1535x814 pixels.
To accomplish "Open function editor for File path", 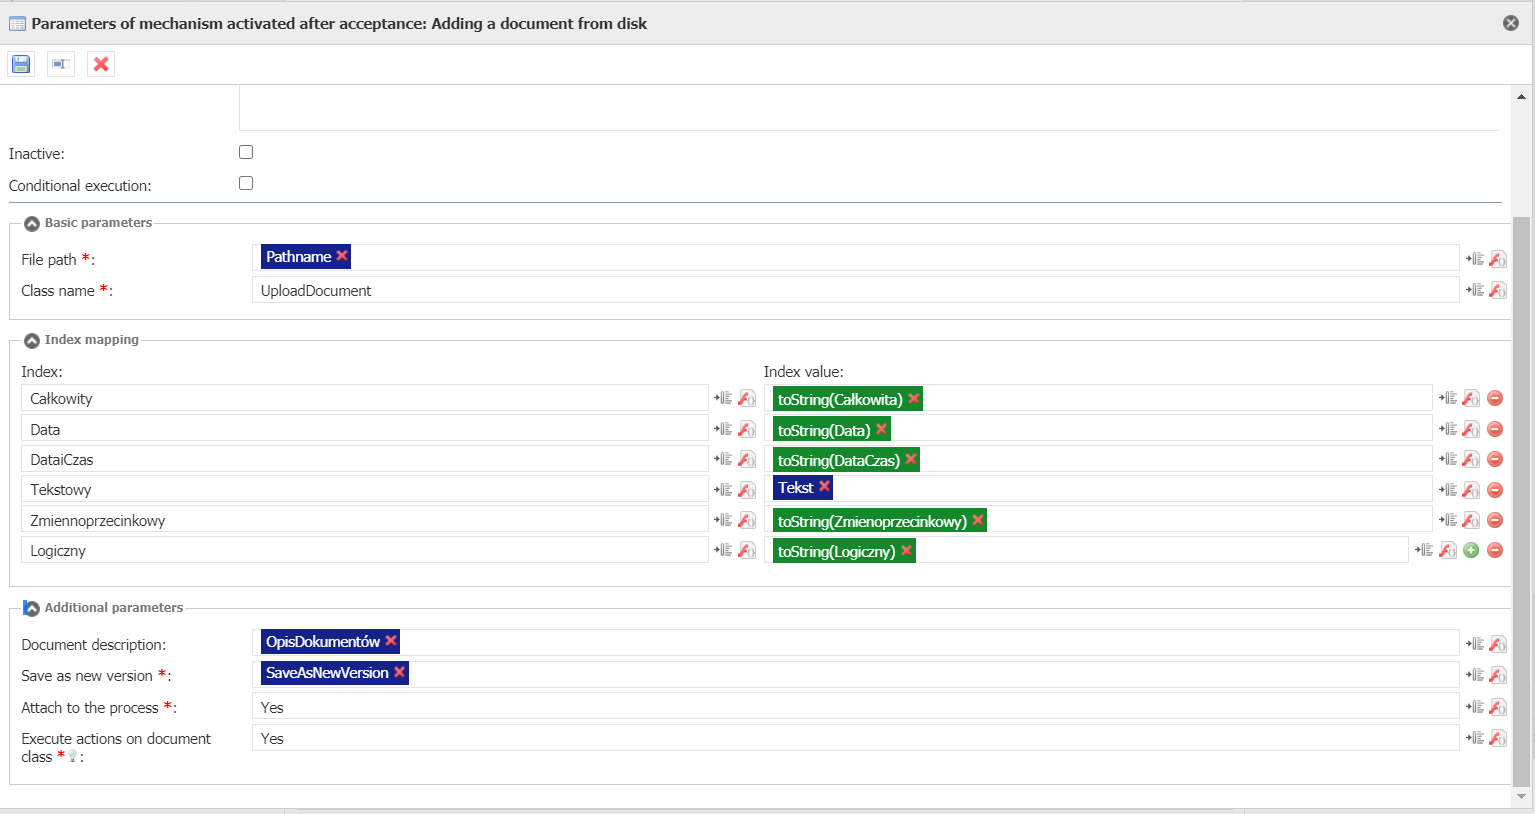I will click(x=1498, y=259).
